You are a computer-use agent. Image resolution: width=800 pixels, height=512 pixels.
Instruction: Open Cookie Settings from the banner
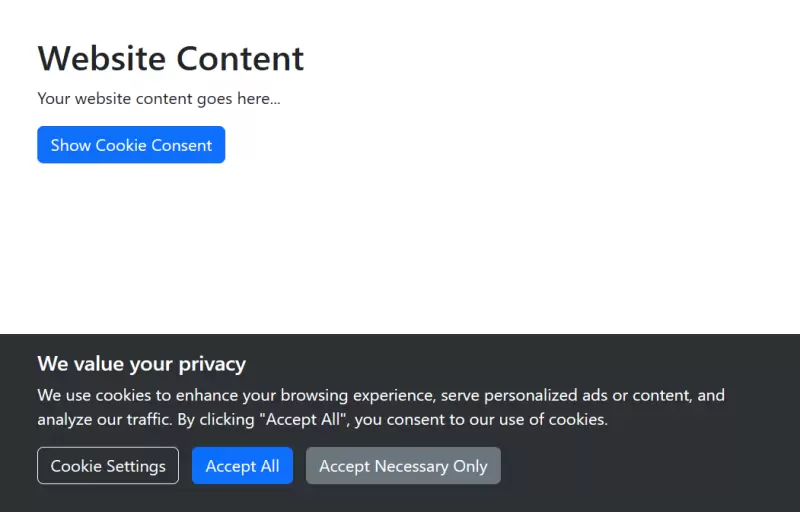click(x=108, y=466)
